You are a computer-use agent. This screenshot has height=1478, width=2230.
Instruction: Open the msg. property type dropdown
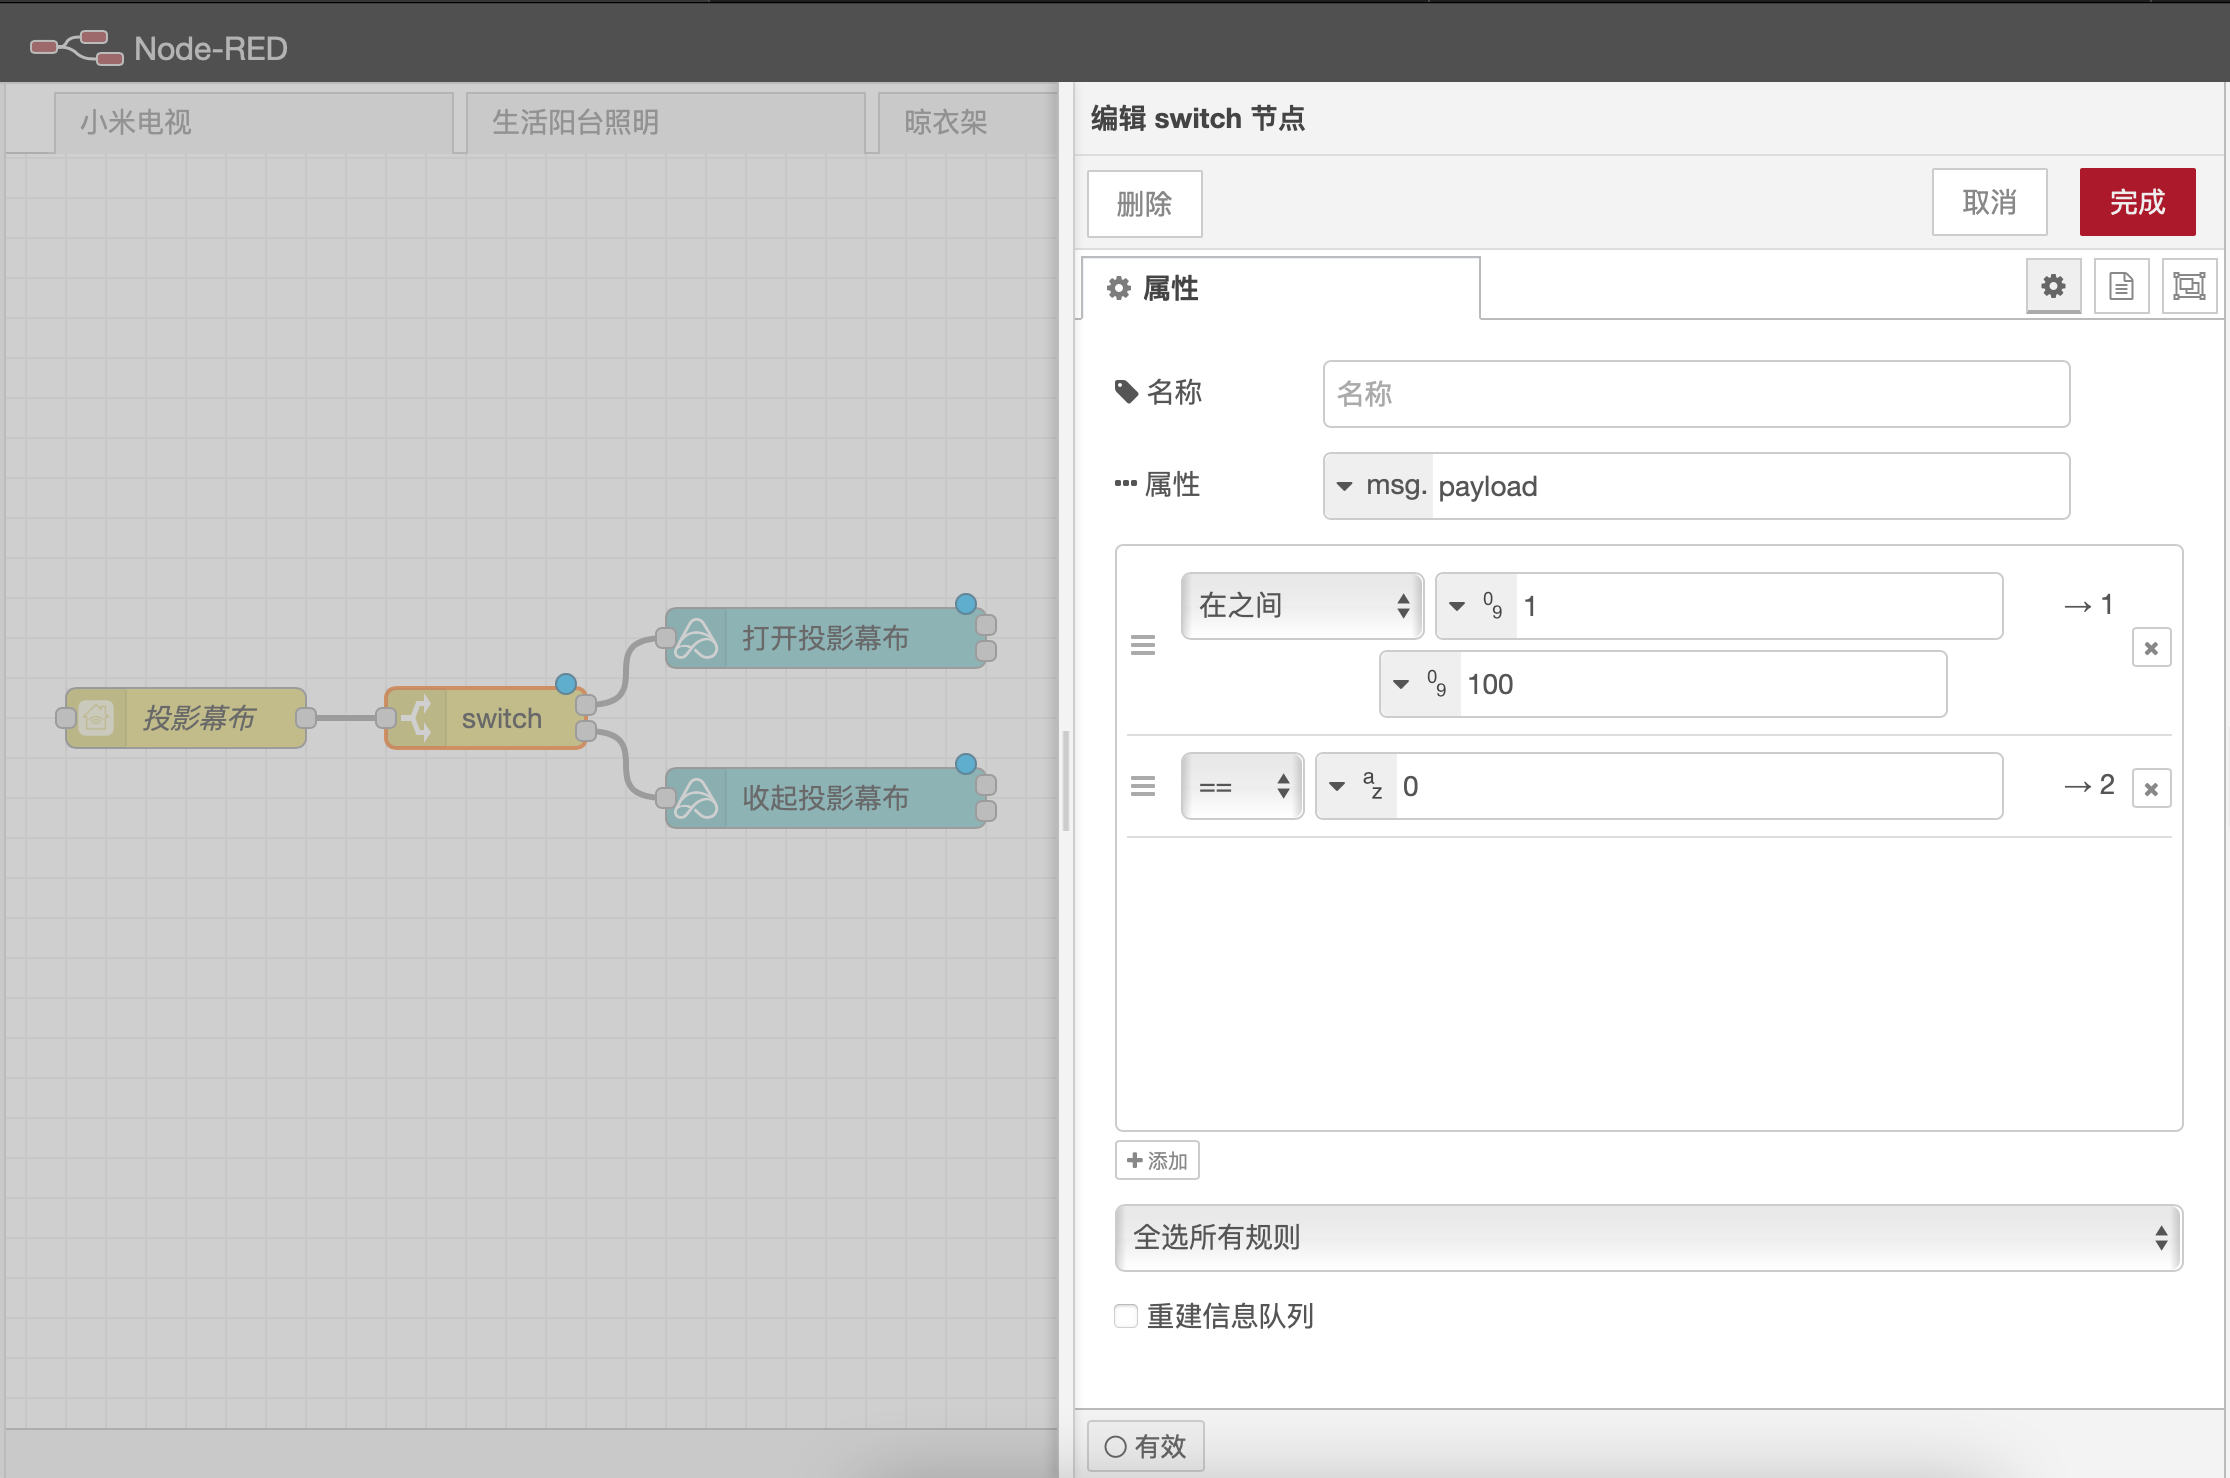1379,486
